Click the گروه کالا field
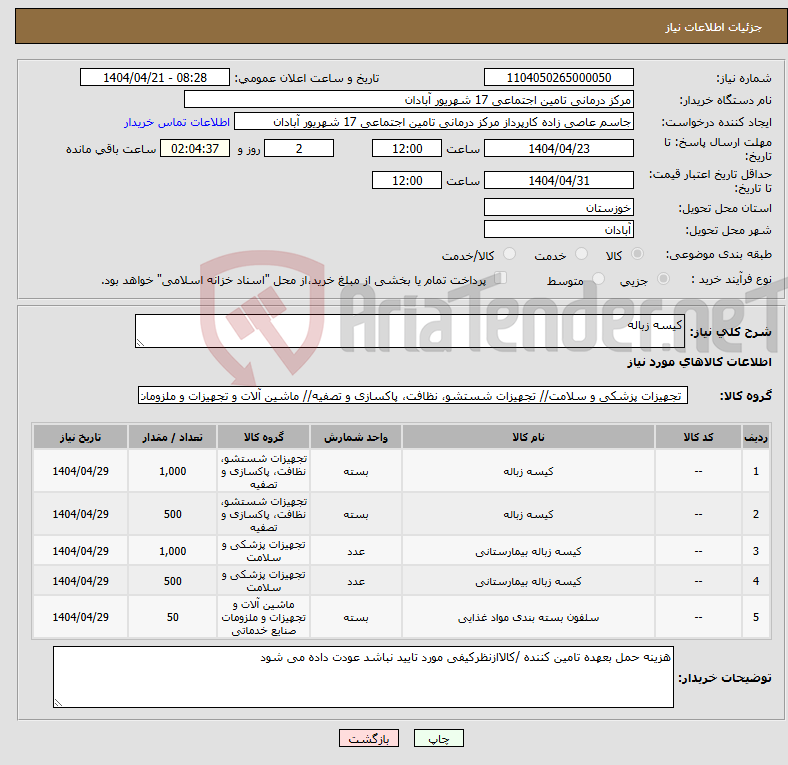 coord(413,395)
